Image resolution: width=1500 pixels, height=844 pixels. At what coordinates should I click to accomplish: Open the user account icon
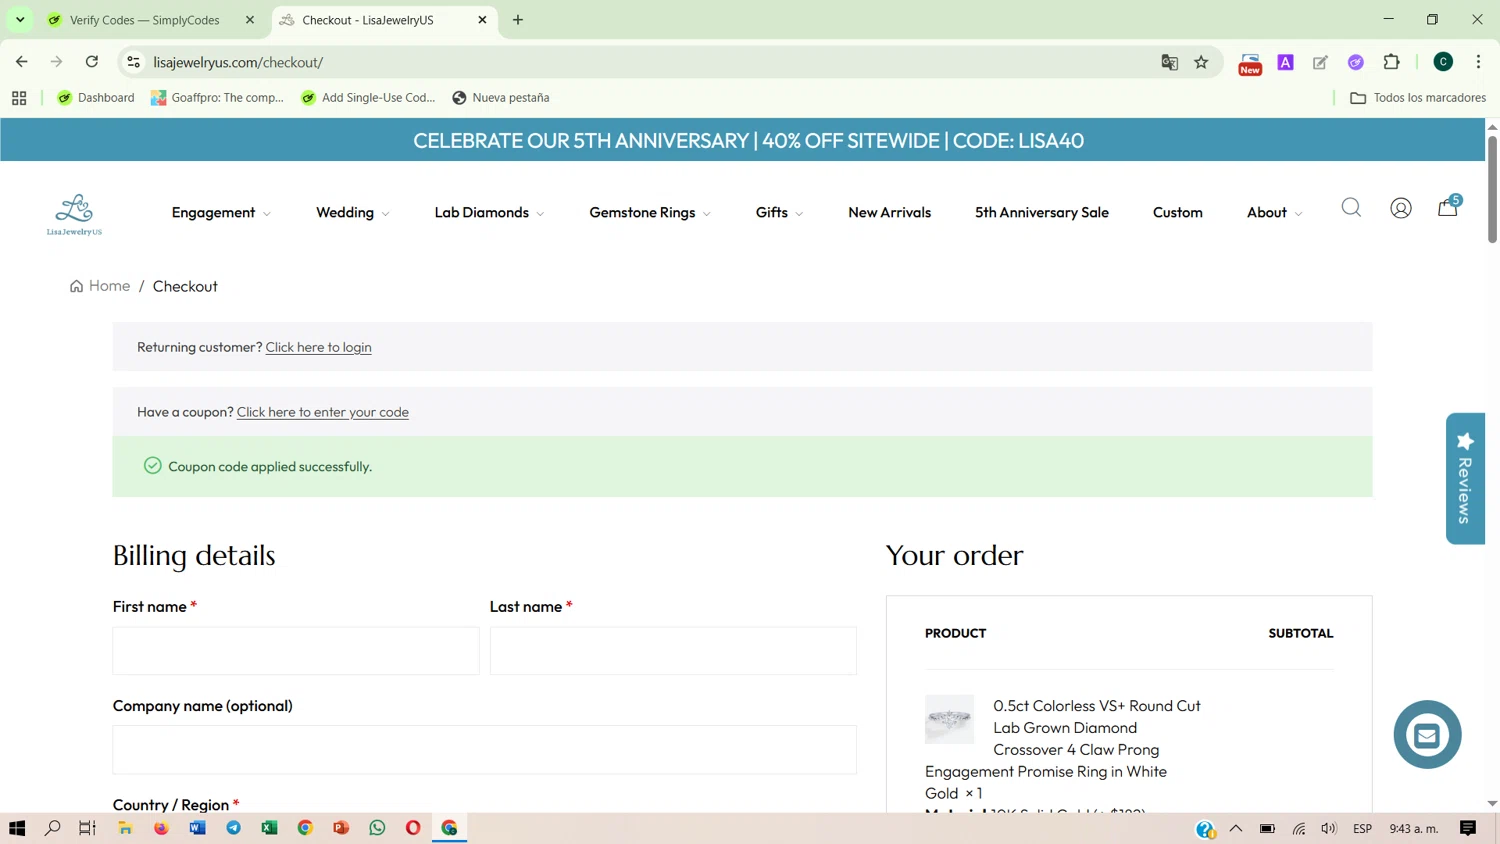pyautogui.click(x=1401, y=208)
